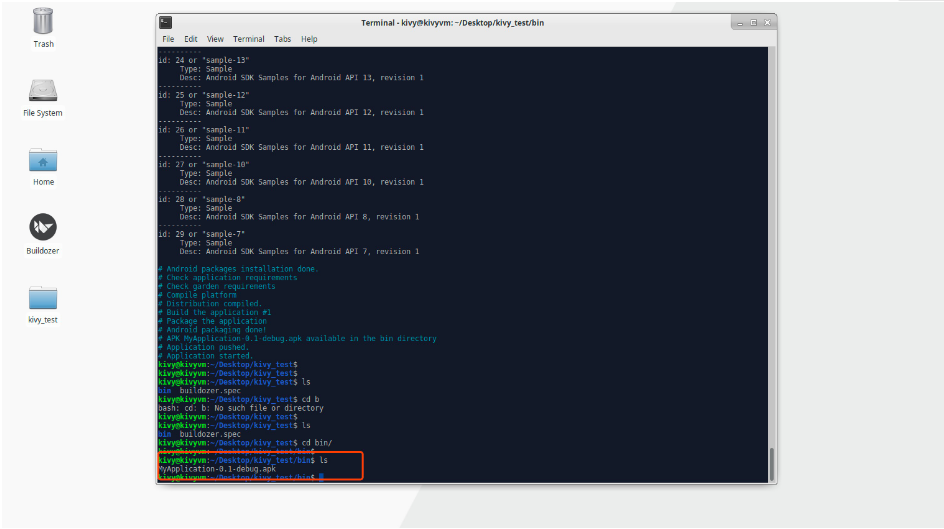Click '# Check garden requirements' line

point(217,286)
